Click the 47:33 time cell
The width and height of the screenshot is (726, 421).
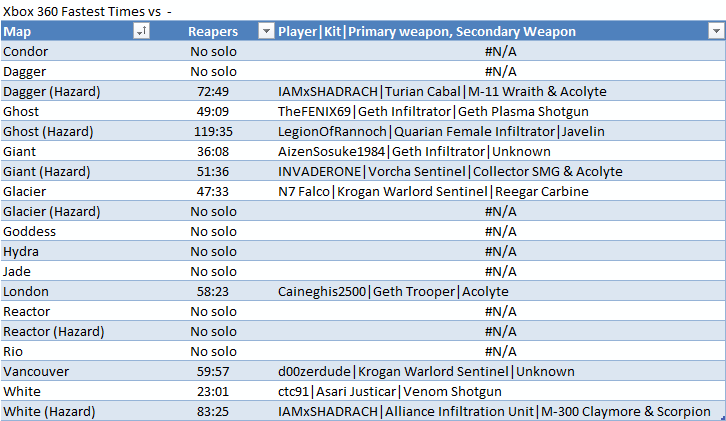coord(213,191)
